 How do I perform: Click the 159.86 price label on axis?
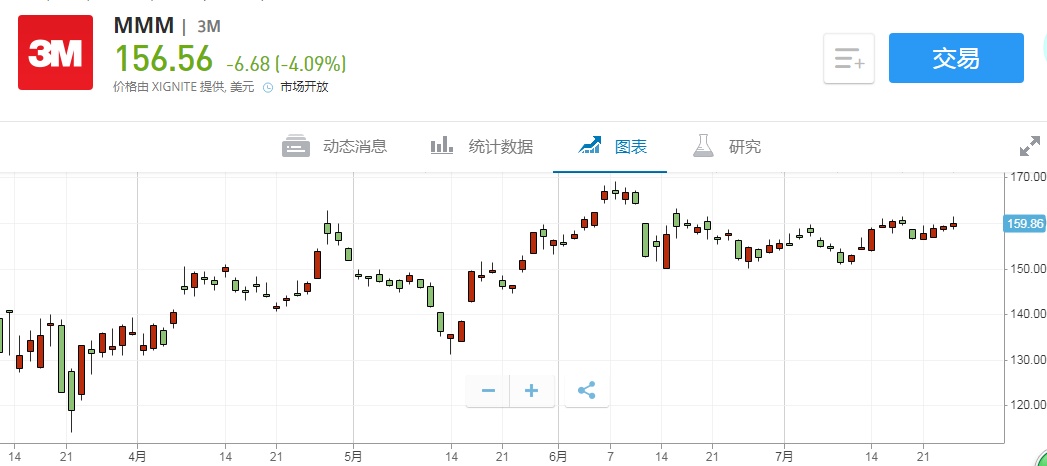tap(1024, 224)
